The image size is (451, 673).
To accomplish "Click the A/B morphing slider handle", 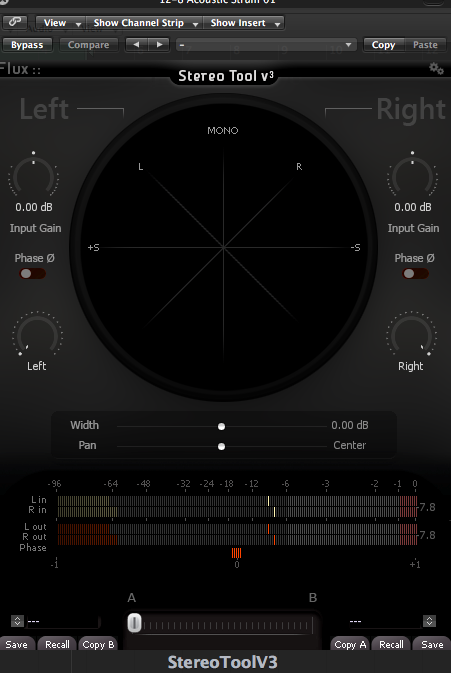I will coord(134,622).
